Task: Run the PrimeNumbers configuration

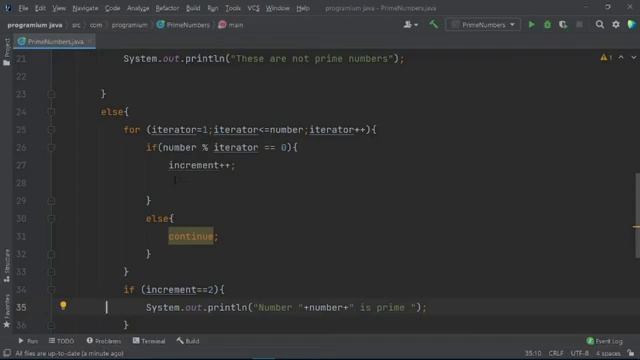Action: (x=531, y=25)
